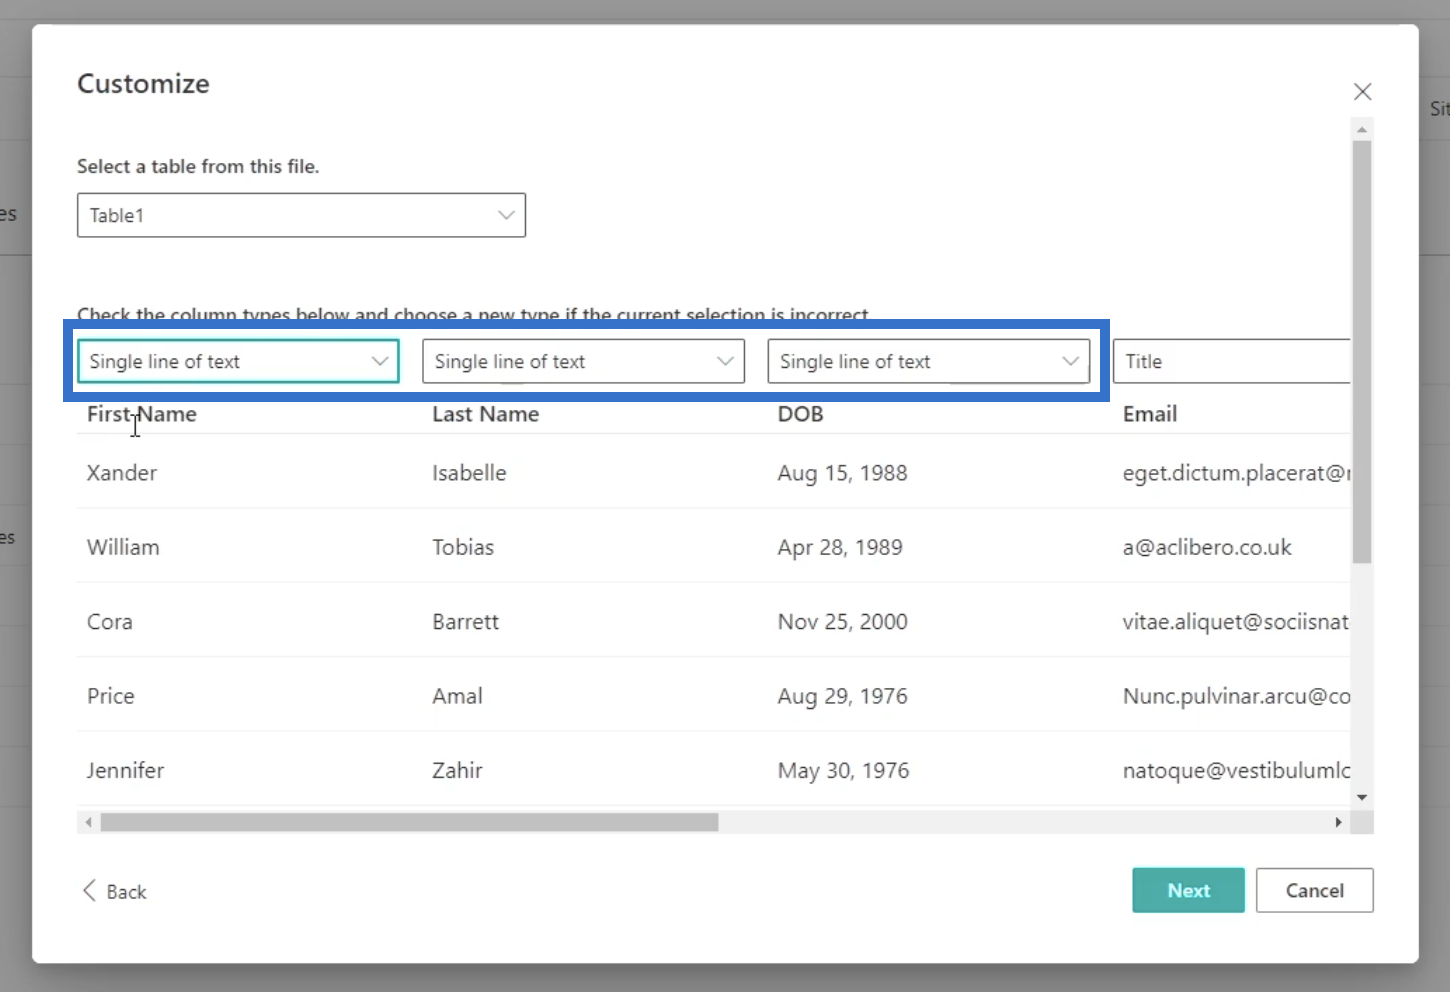Click the horizontal scrollbar left arrow
The height and width of the screenshot is (992, 1450).
(89, 822)
